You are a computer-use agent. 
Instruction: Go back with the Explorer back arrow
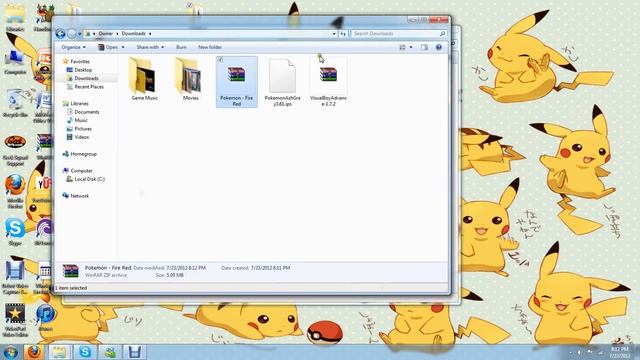(60, 34)
